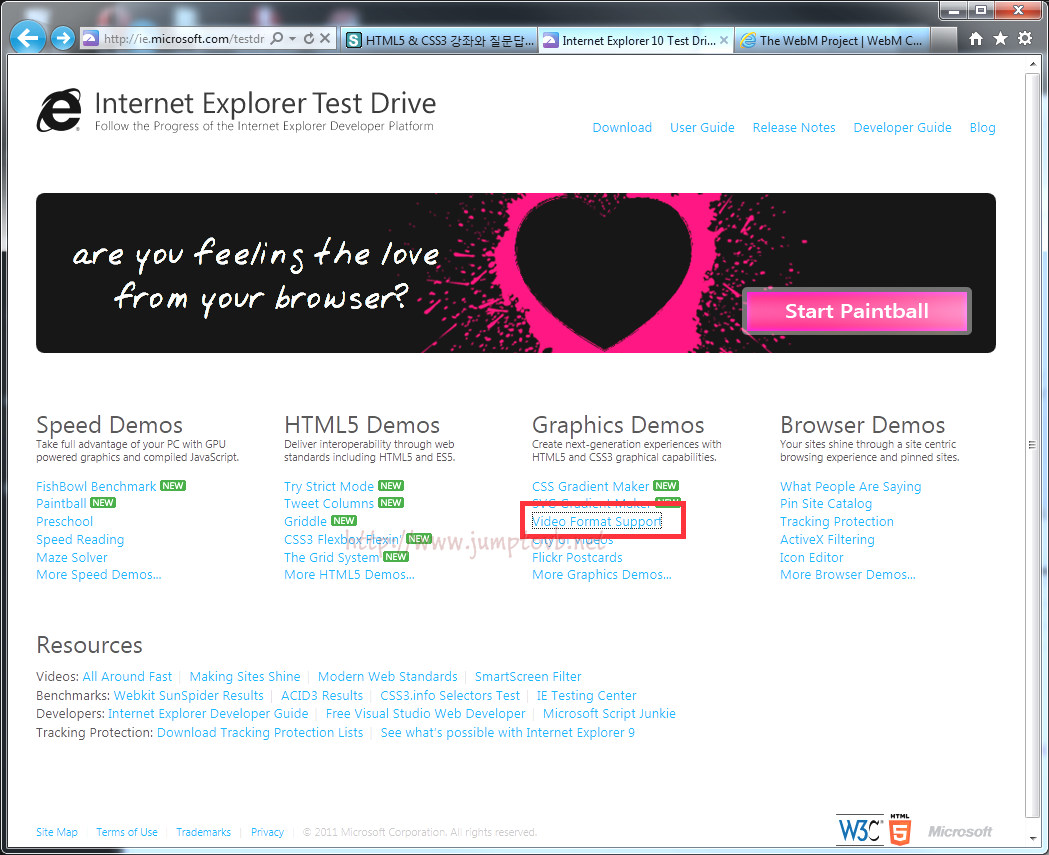Open the Griddle demo link

[305, 521]
